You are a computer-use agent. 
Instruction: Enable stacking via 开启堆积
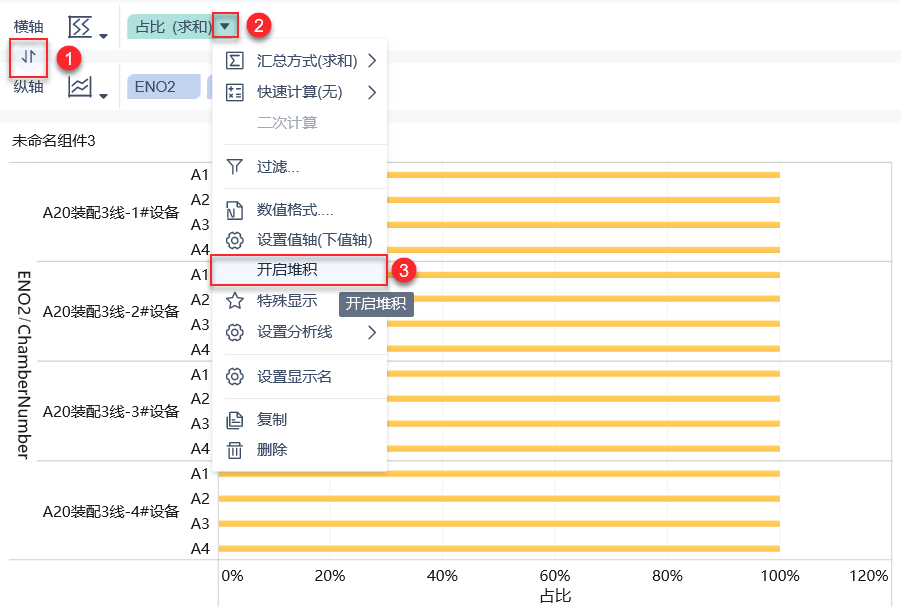click(x=299, y=270)
